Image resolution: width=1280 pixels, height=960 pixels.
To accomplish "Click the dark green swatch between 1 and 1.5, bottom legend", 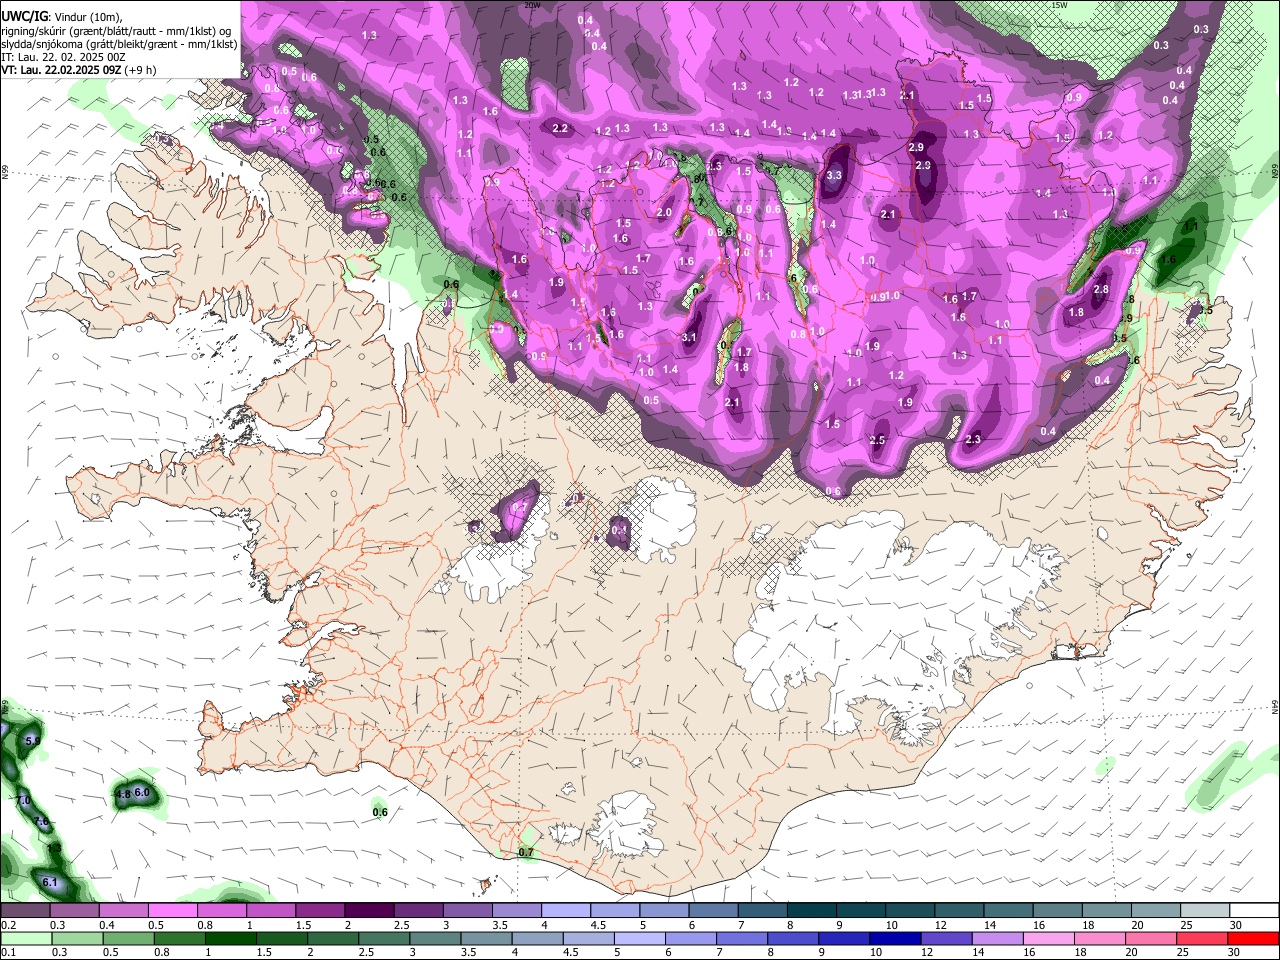I will tap(231, 938).
